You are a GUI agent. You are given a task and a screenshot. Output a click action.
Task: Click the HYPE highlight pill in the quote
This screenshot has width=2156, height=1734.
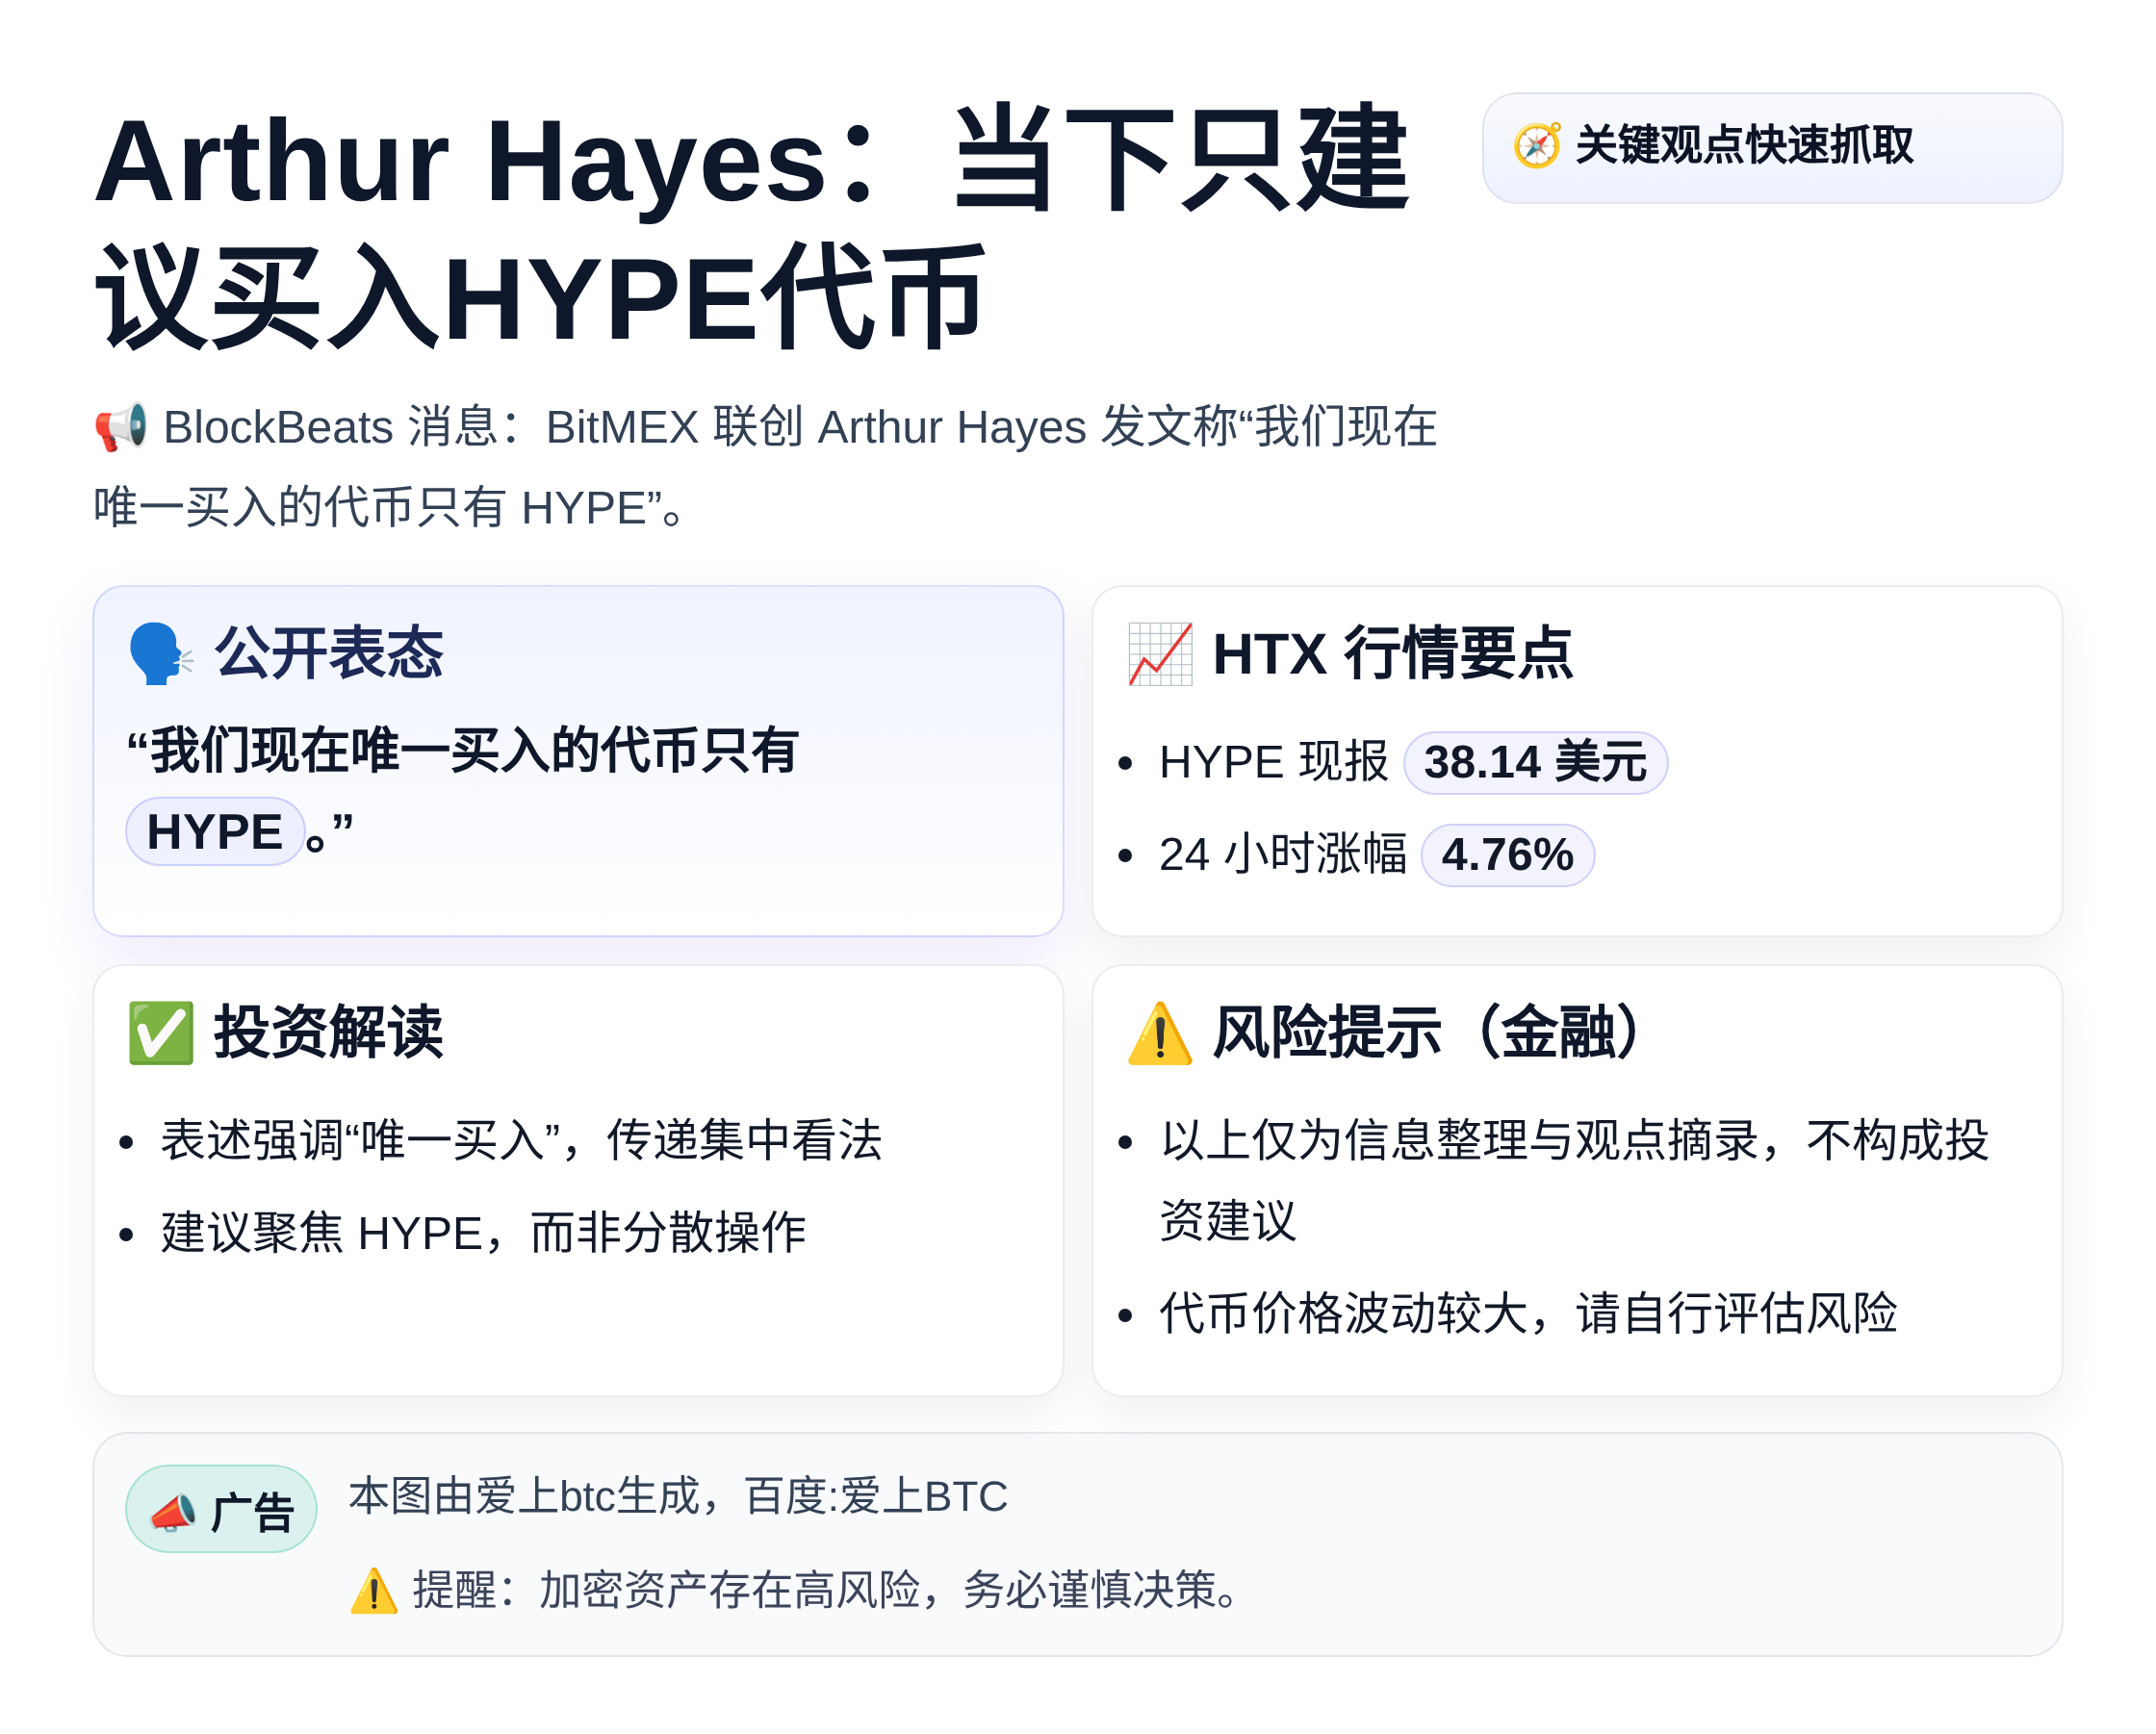tap(215, 831)
